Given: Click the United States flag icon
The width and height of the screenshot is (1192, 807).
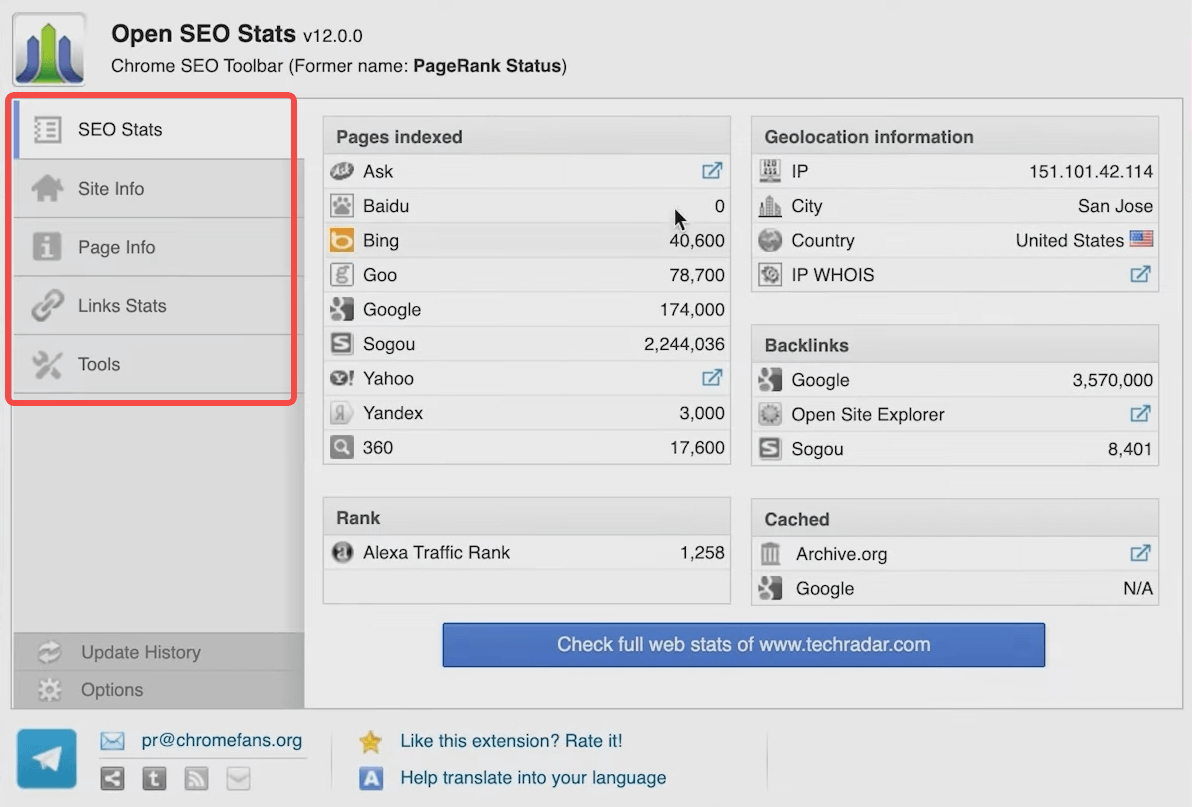Looking at the screenshot, I should click(1141, 239).
